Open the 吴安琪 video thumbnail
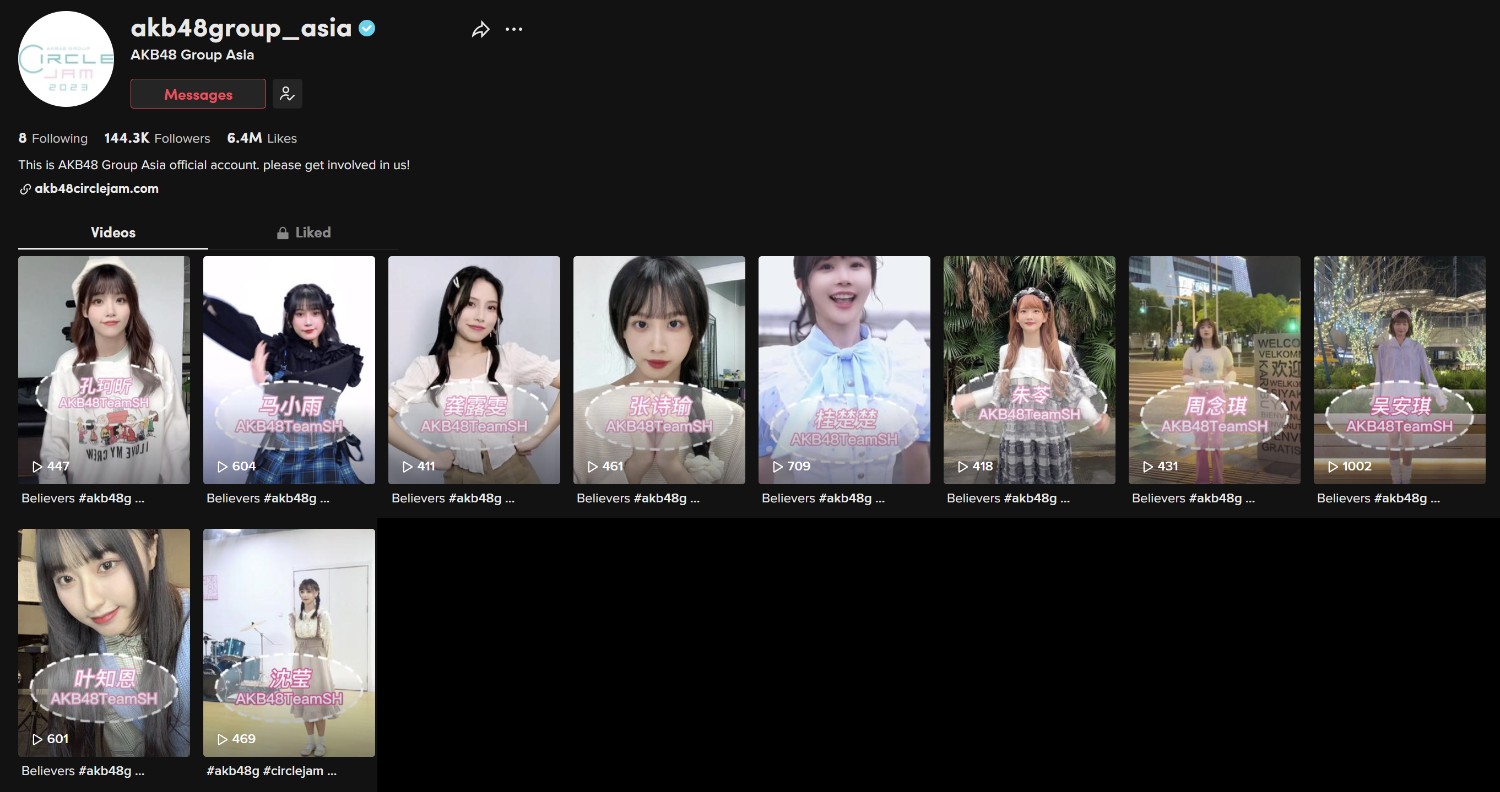This screenshot has height=792, width=1500. coord(1400,370)
